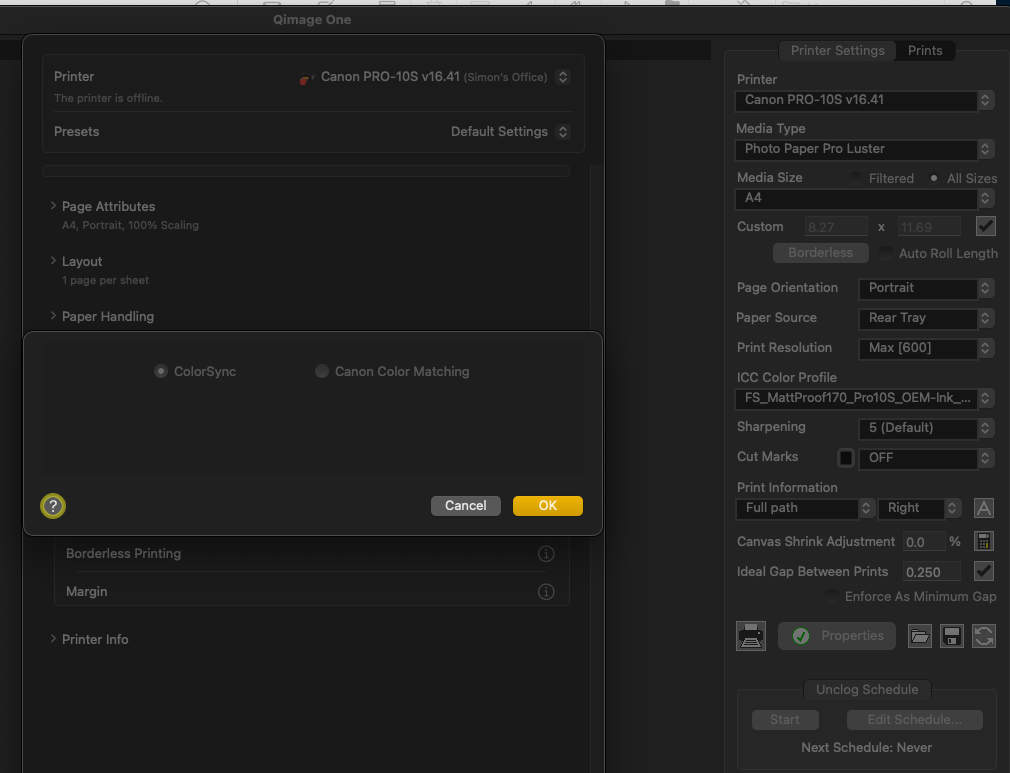
Task: Open the Print Resolution dropdown
Action: click(x=926, y=348)
